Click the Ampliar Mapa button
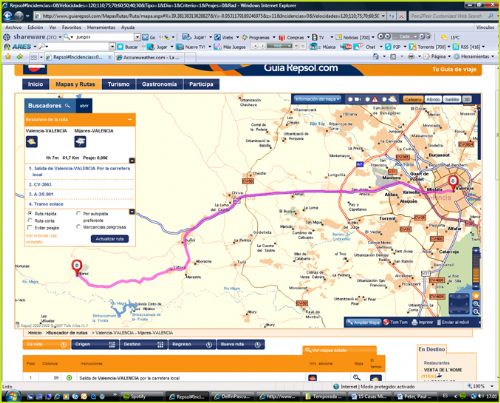 click(363, 322)
